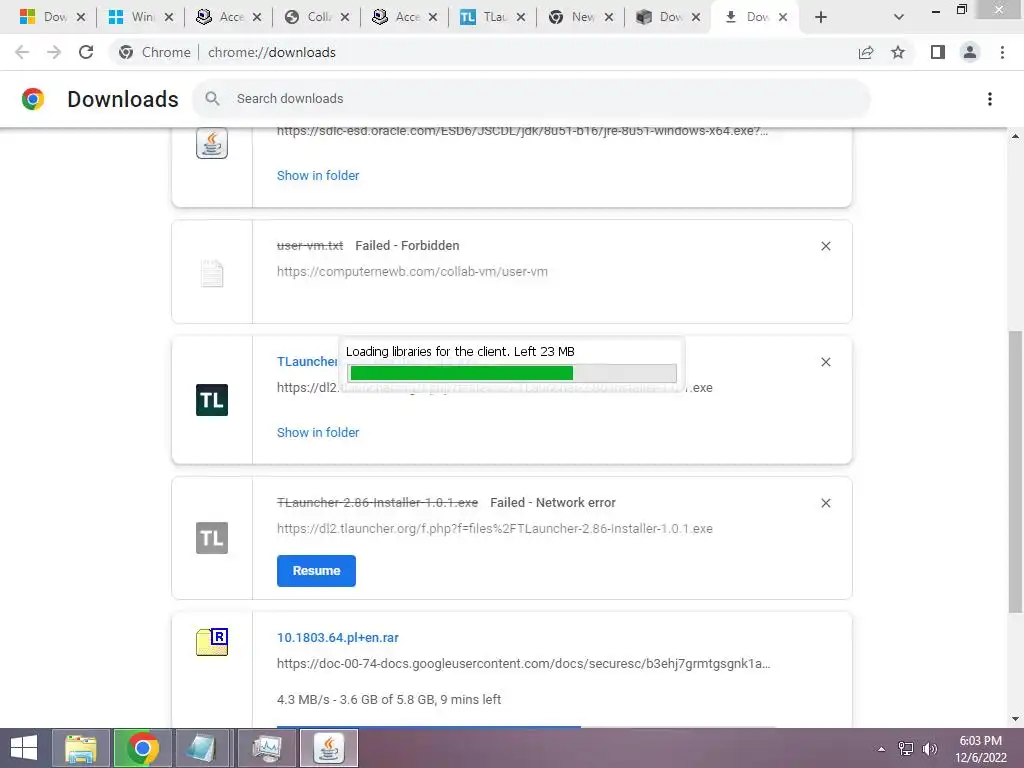This screenshot has width=1024, height=768.
Task: Open a new tab with the plus button
Action: pyautogui.click(x=821, y=17)
